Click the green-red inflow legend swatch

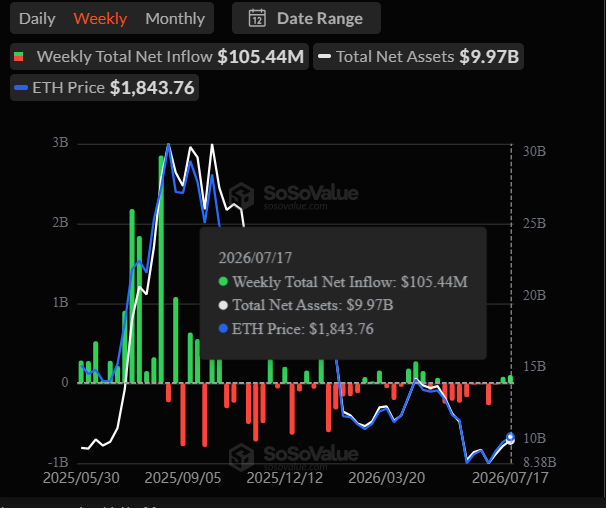(19, 57)
